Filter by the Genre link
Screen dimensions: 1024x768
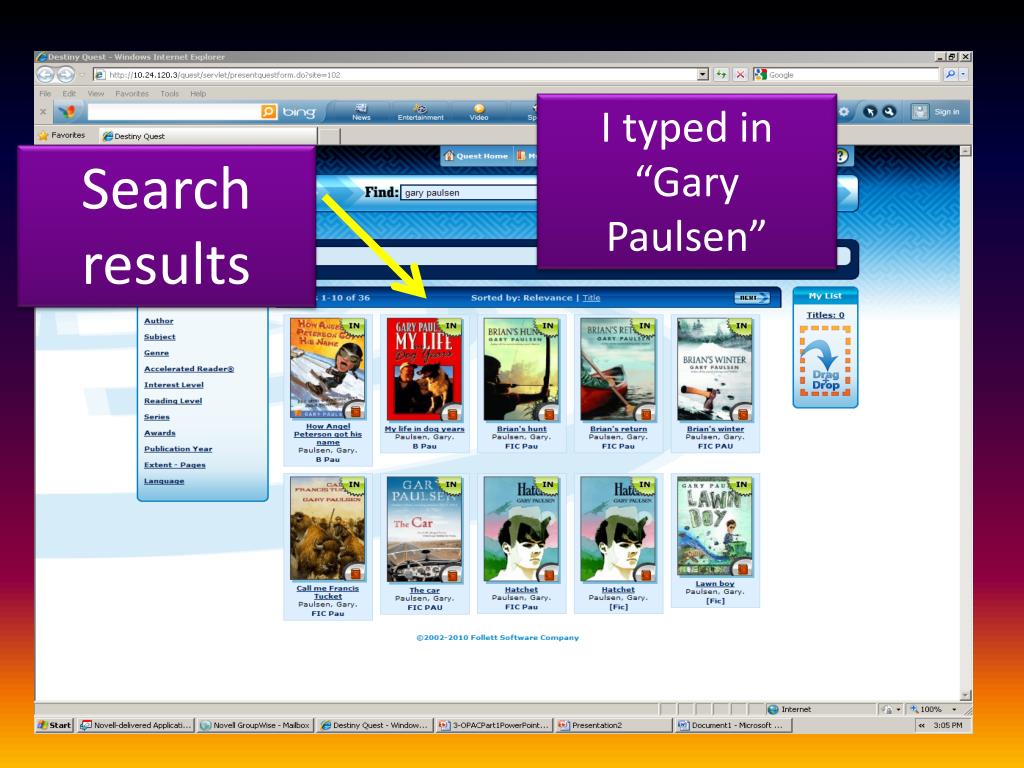[156, 353]
